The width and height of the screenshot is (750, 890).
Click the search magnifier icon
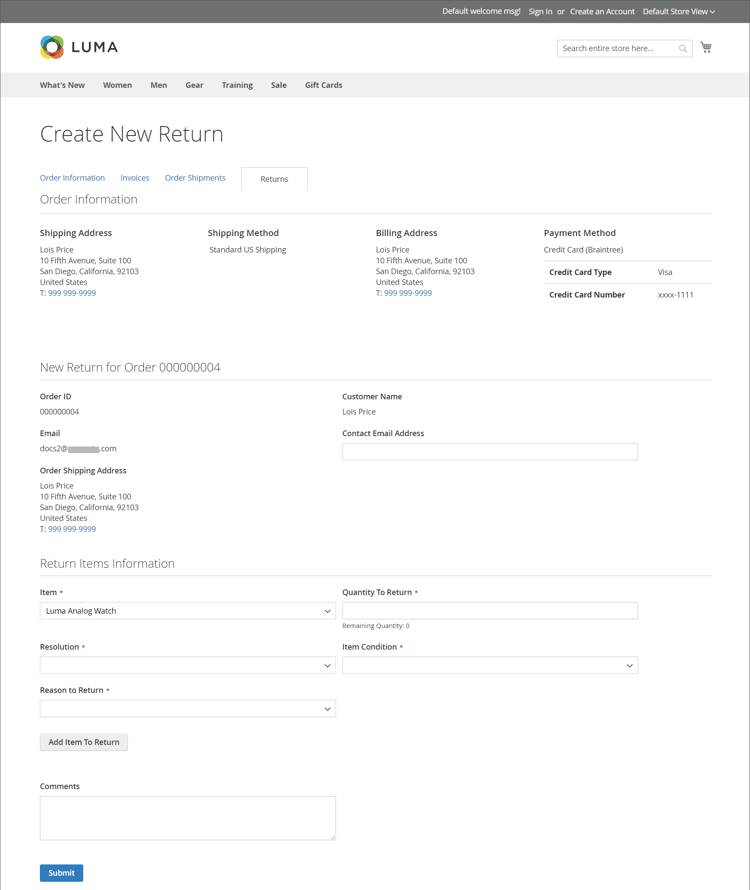pos(683,48)
